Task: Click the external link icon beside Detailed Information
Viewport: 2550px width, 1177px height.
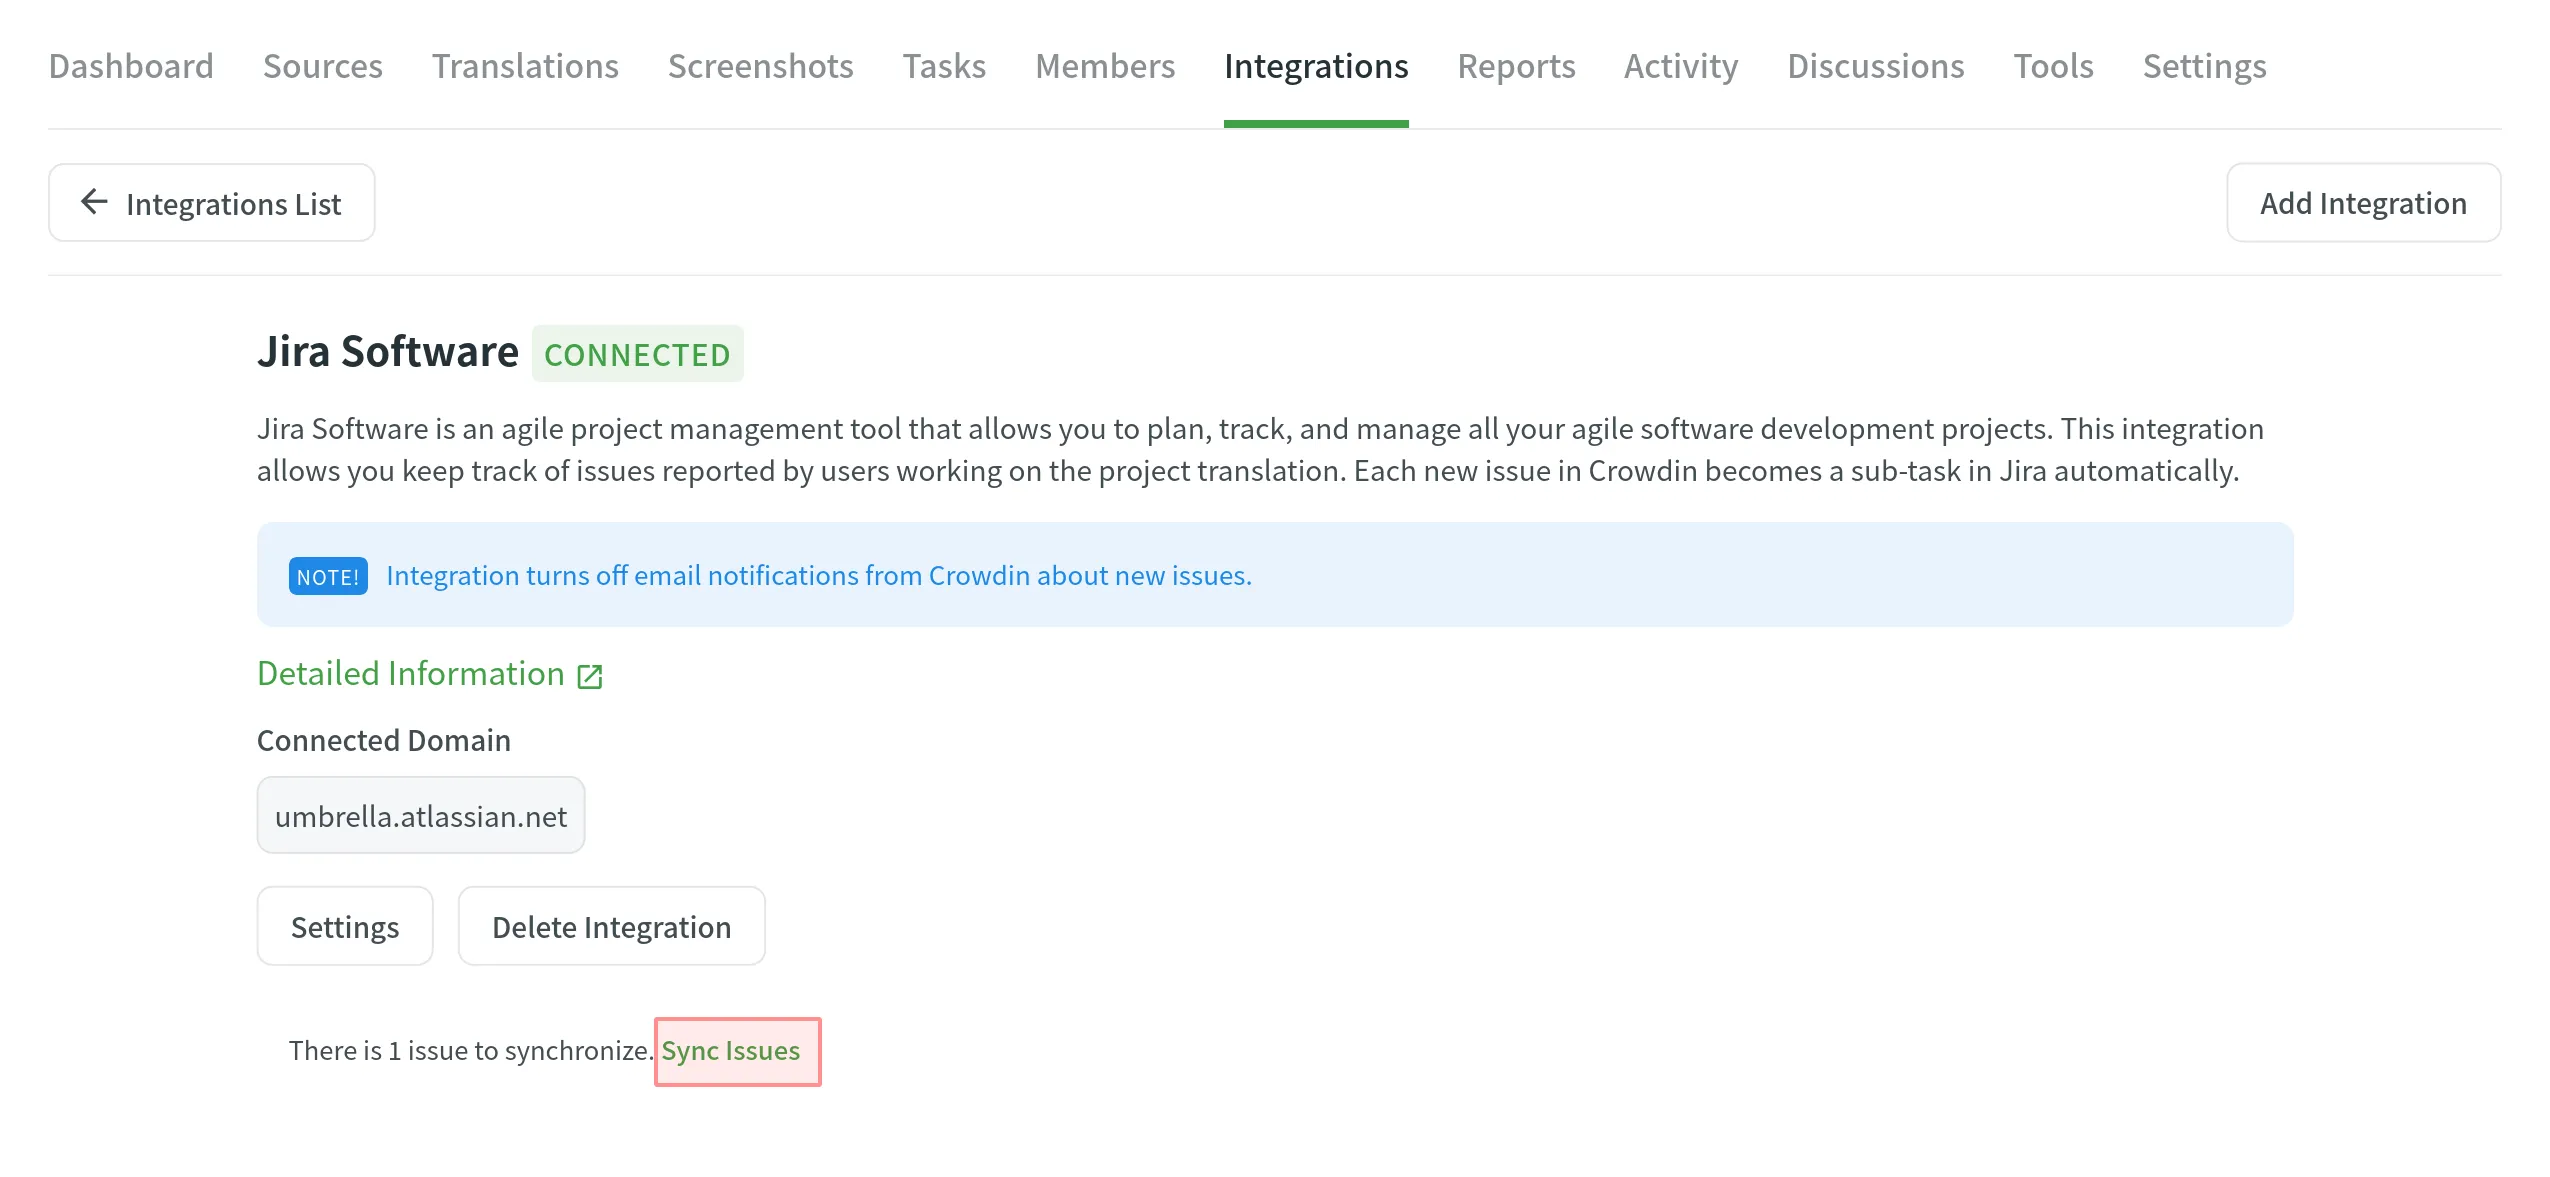Action: pyautogui.click(x=590, y=677)
